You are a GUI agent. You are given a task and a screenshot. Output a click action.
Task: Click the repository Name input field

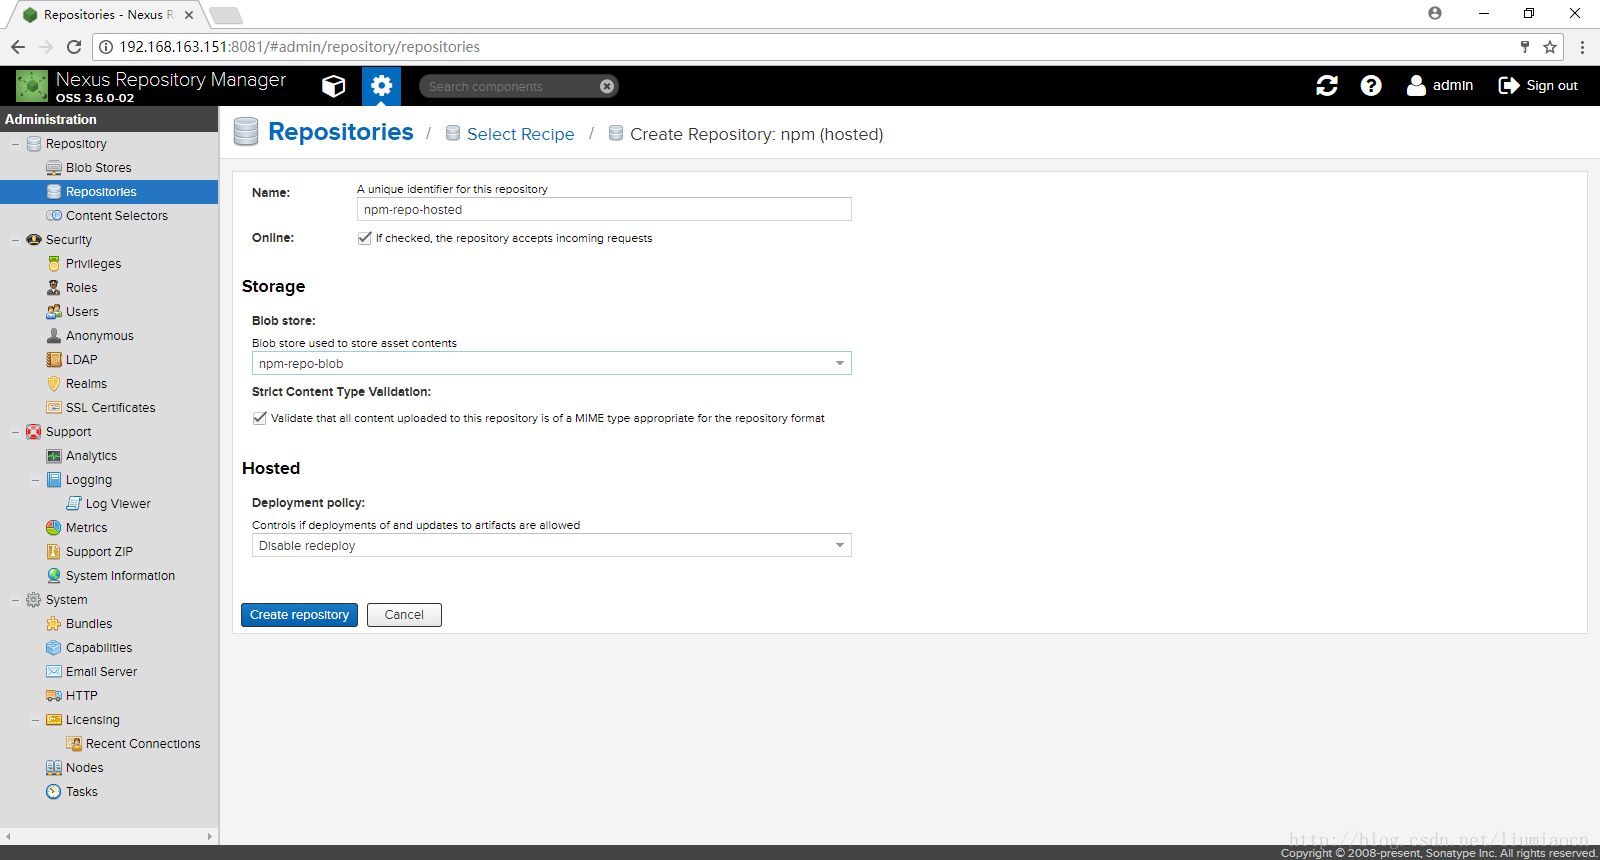coord(604,209)
